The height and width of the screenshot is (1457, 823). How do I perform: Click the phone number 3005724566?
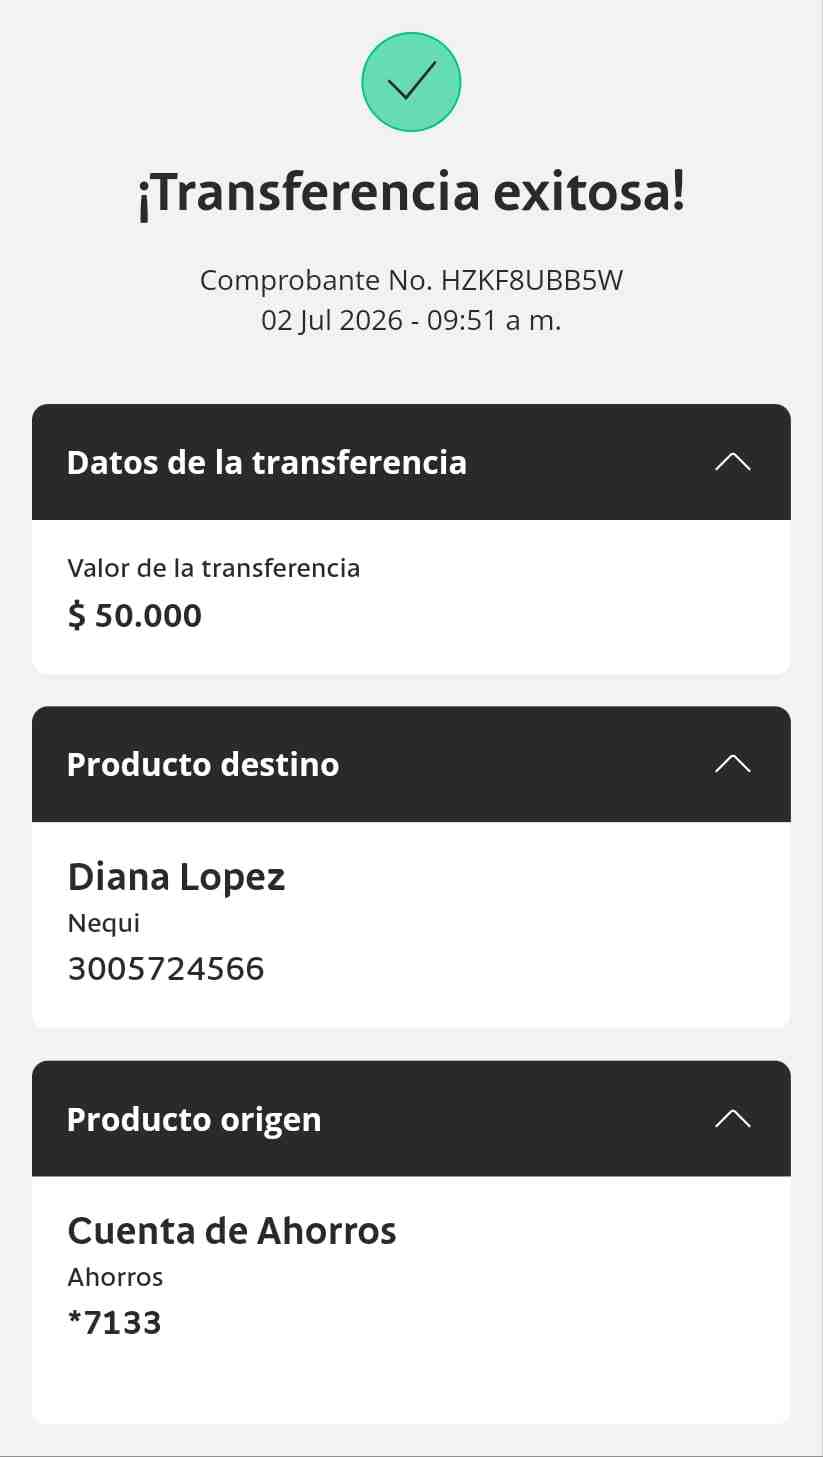(166, 968)
